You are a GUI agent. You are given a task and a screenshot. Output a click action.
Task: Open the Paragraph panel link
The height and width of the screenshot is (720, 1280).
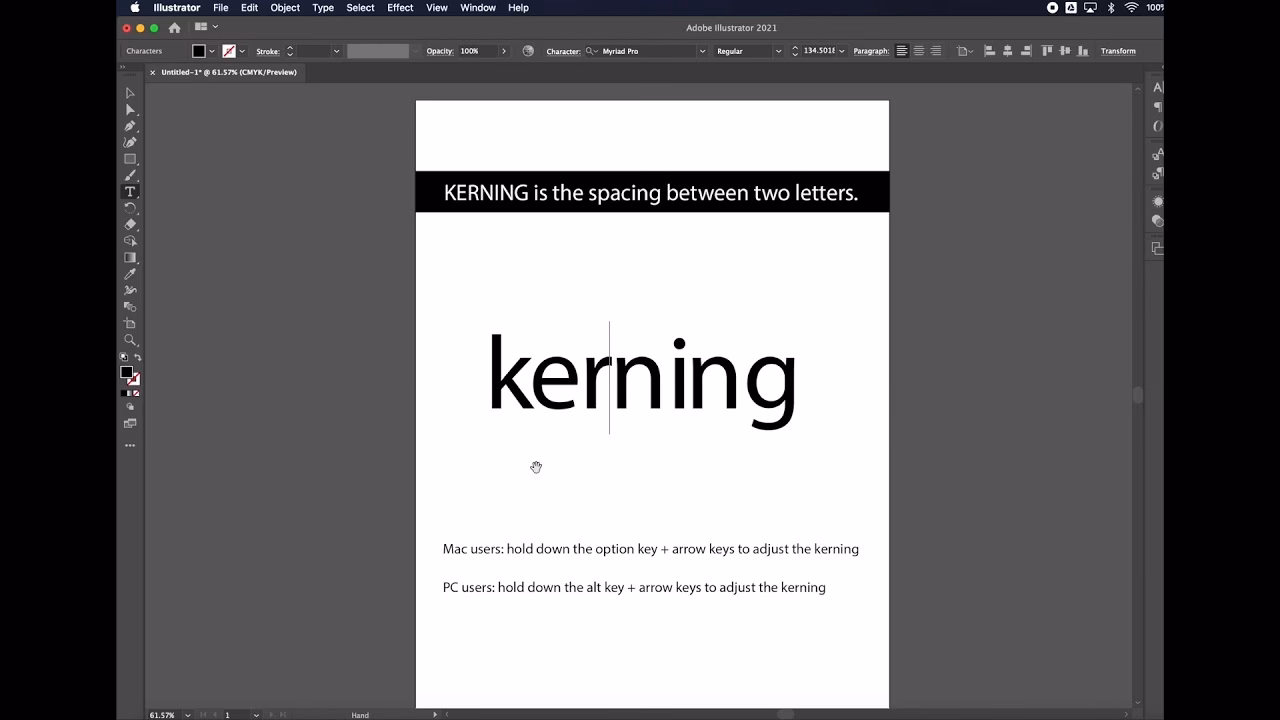point(870,51)
